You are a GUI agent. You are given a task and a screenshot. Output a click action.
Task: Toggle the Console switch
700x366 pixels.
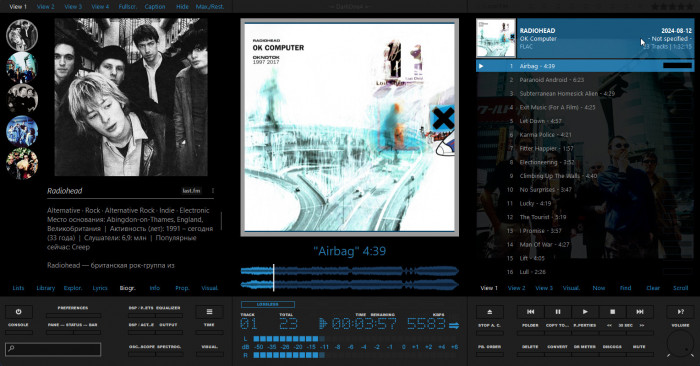pos(18,332)
